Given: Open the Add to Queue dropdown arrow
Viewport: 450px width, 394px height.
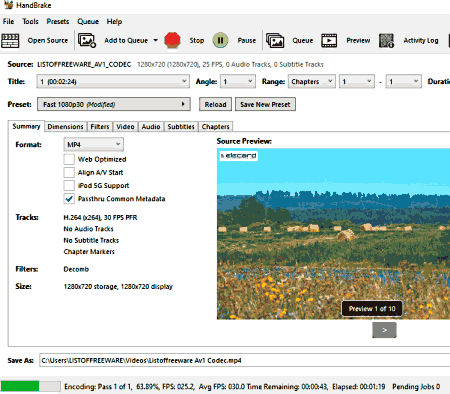Looking at the screenshot, I should (x=156, y=40).
